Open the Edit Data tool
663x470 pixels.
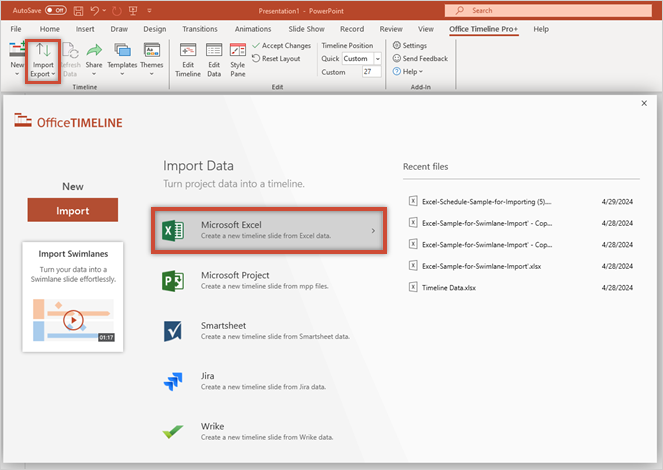(x=214, y=58)
